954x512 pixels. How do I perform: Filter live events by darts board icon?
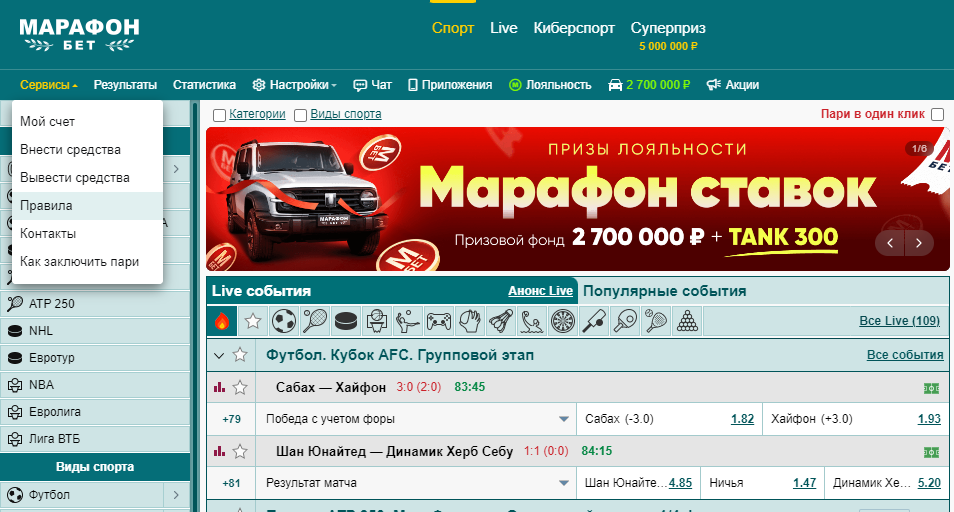(x=563, y=321)
